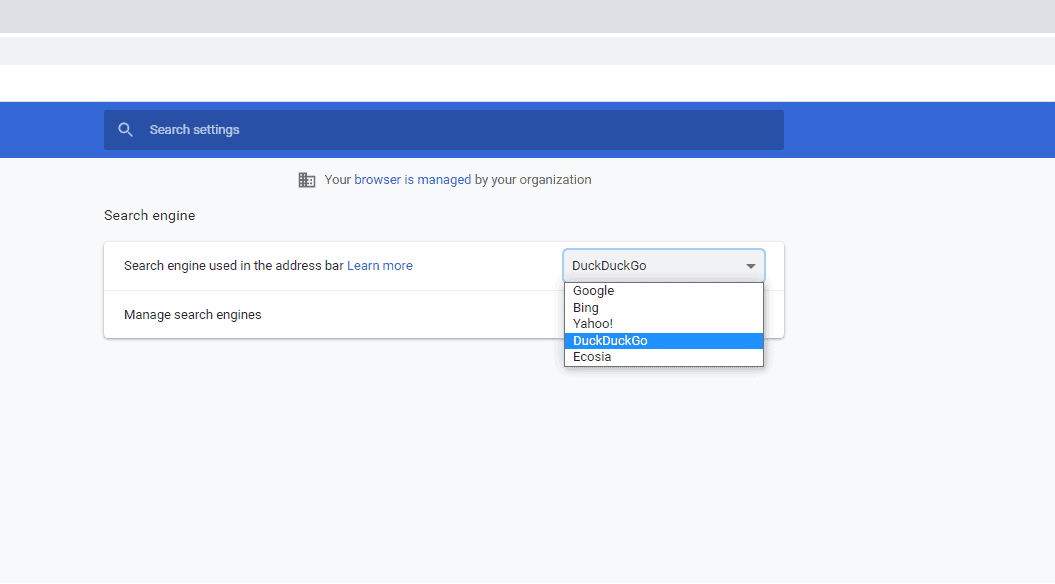Click the light gray toolbar strip below tabs
This screenshot has height=584, width=1055.
528,50
